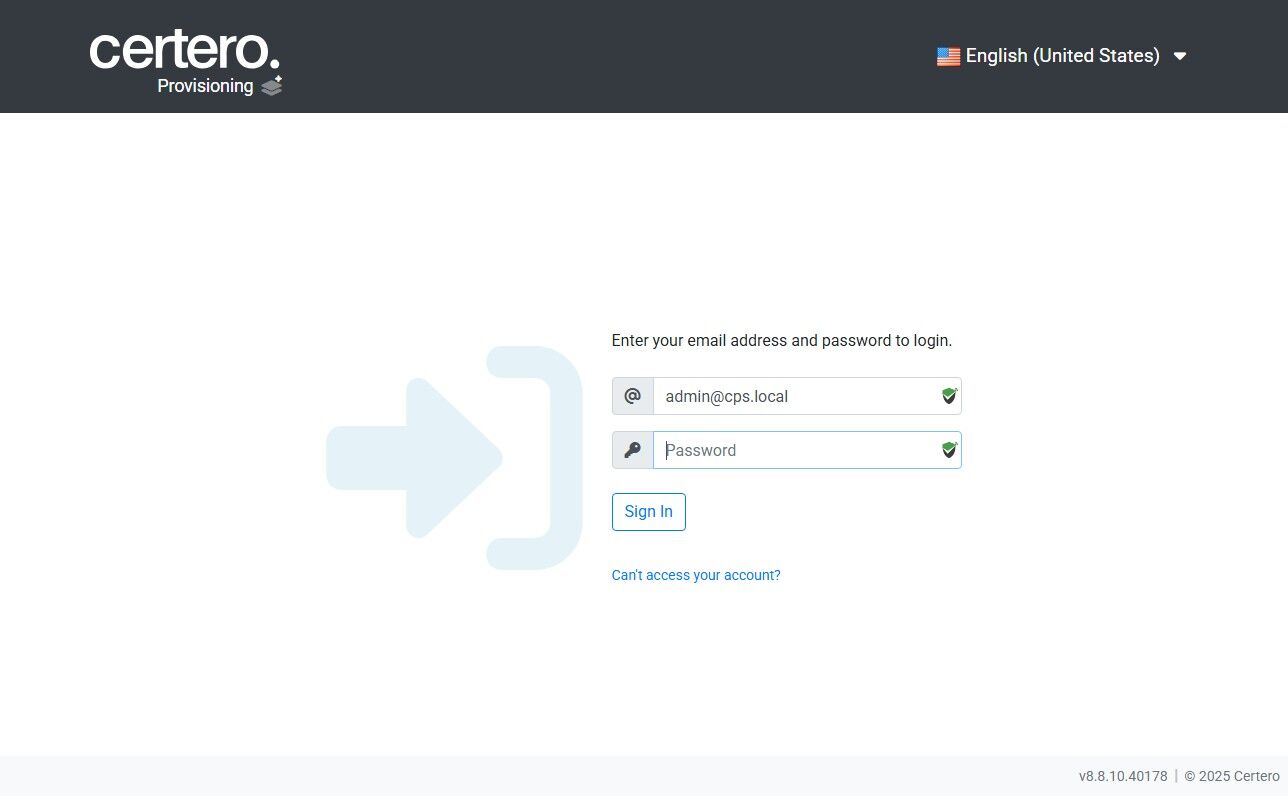Click the Sign In button
Image resolution: width=1288 pixels, height=796 pixels.
click(649, 512)
